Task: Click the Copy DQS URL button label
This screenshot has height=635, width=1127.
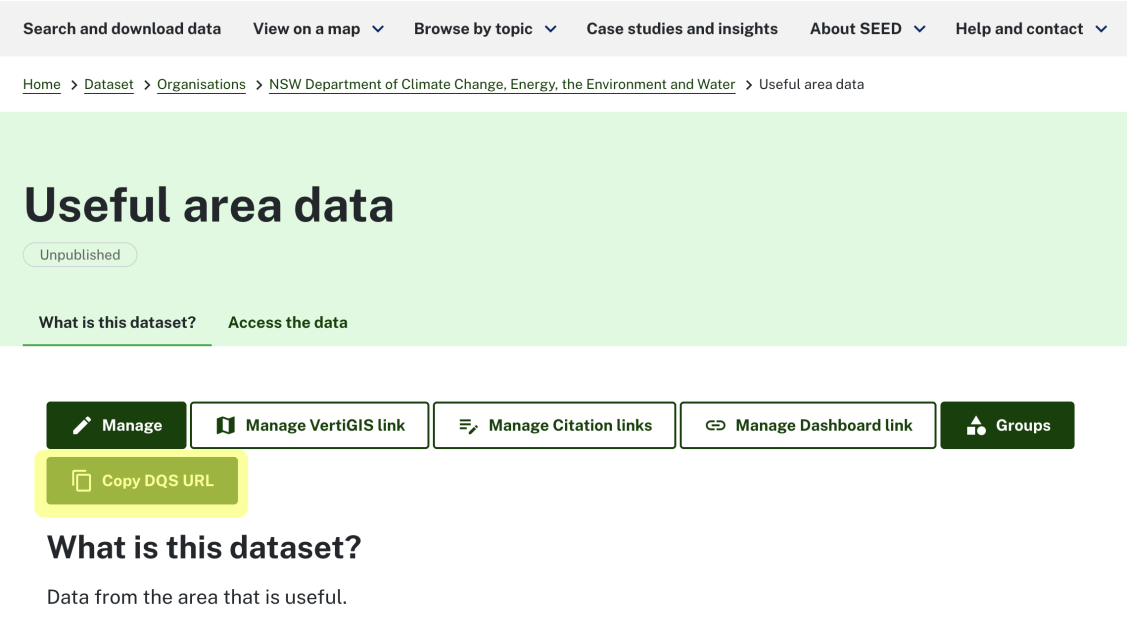Action: [x=157, y=480]
